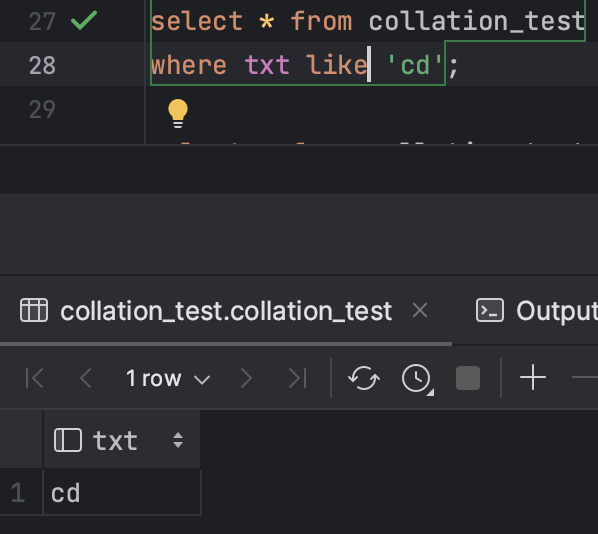Click the collation_test table name in query

pos(477,21)
